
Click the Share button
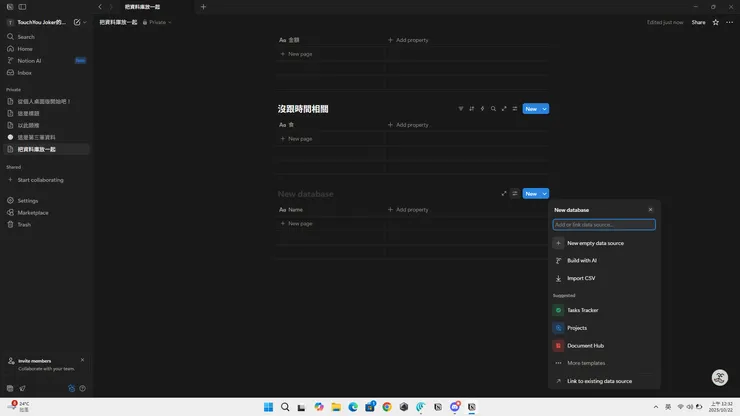698,22
